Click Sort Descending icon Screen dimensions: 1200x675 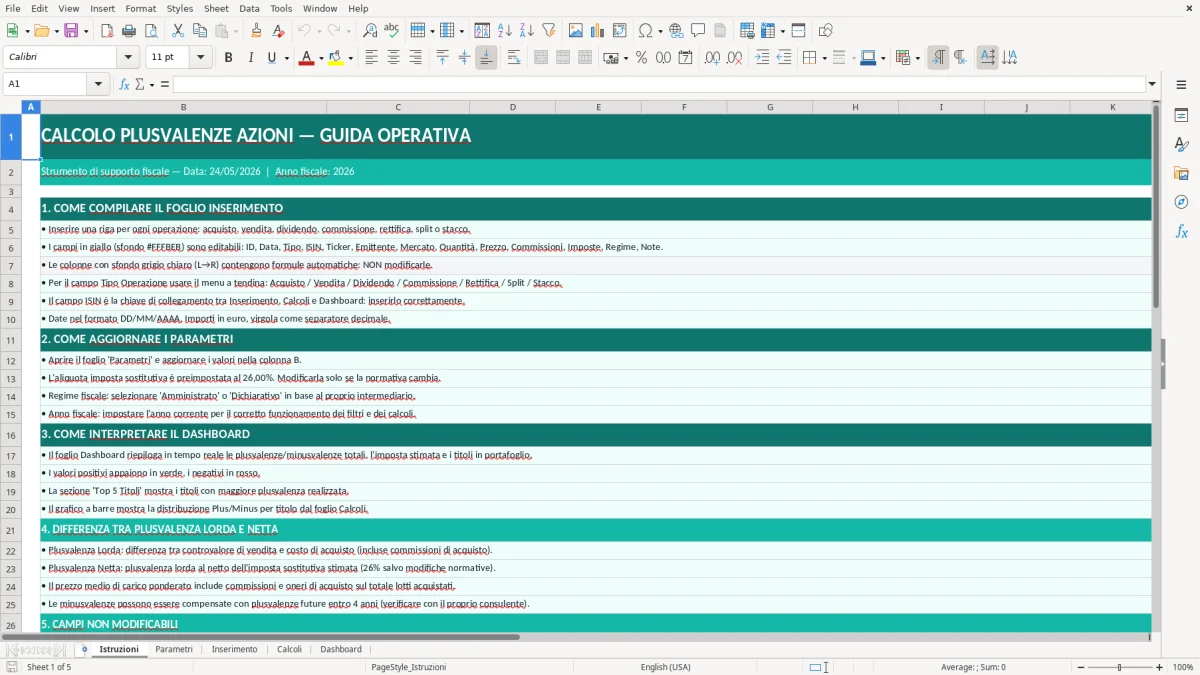click(527, 31)
